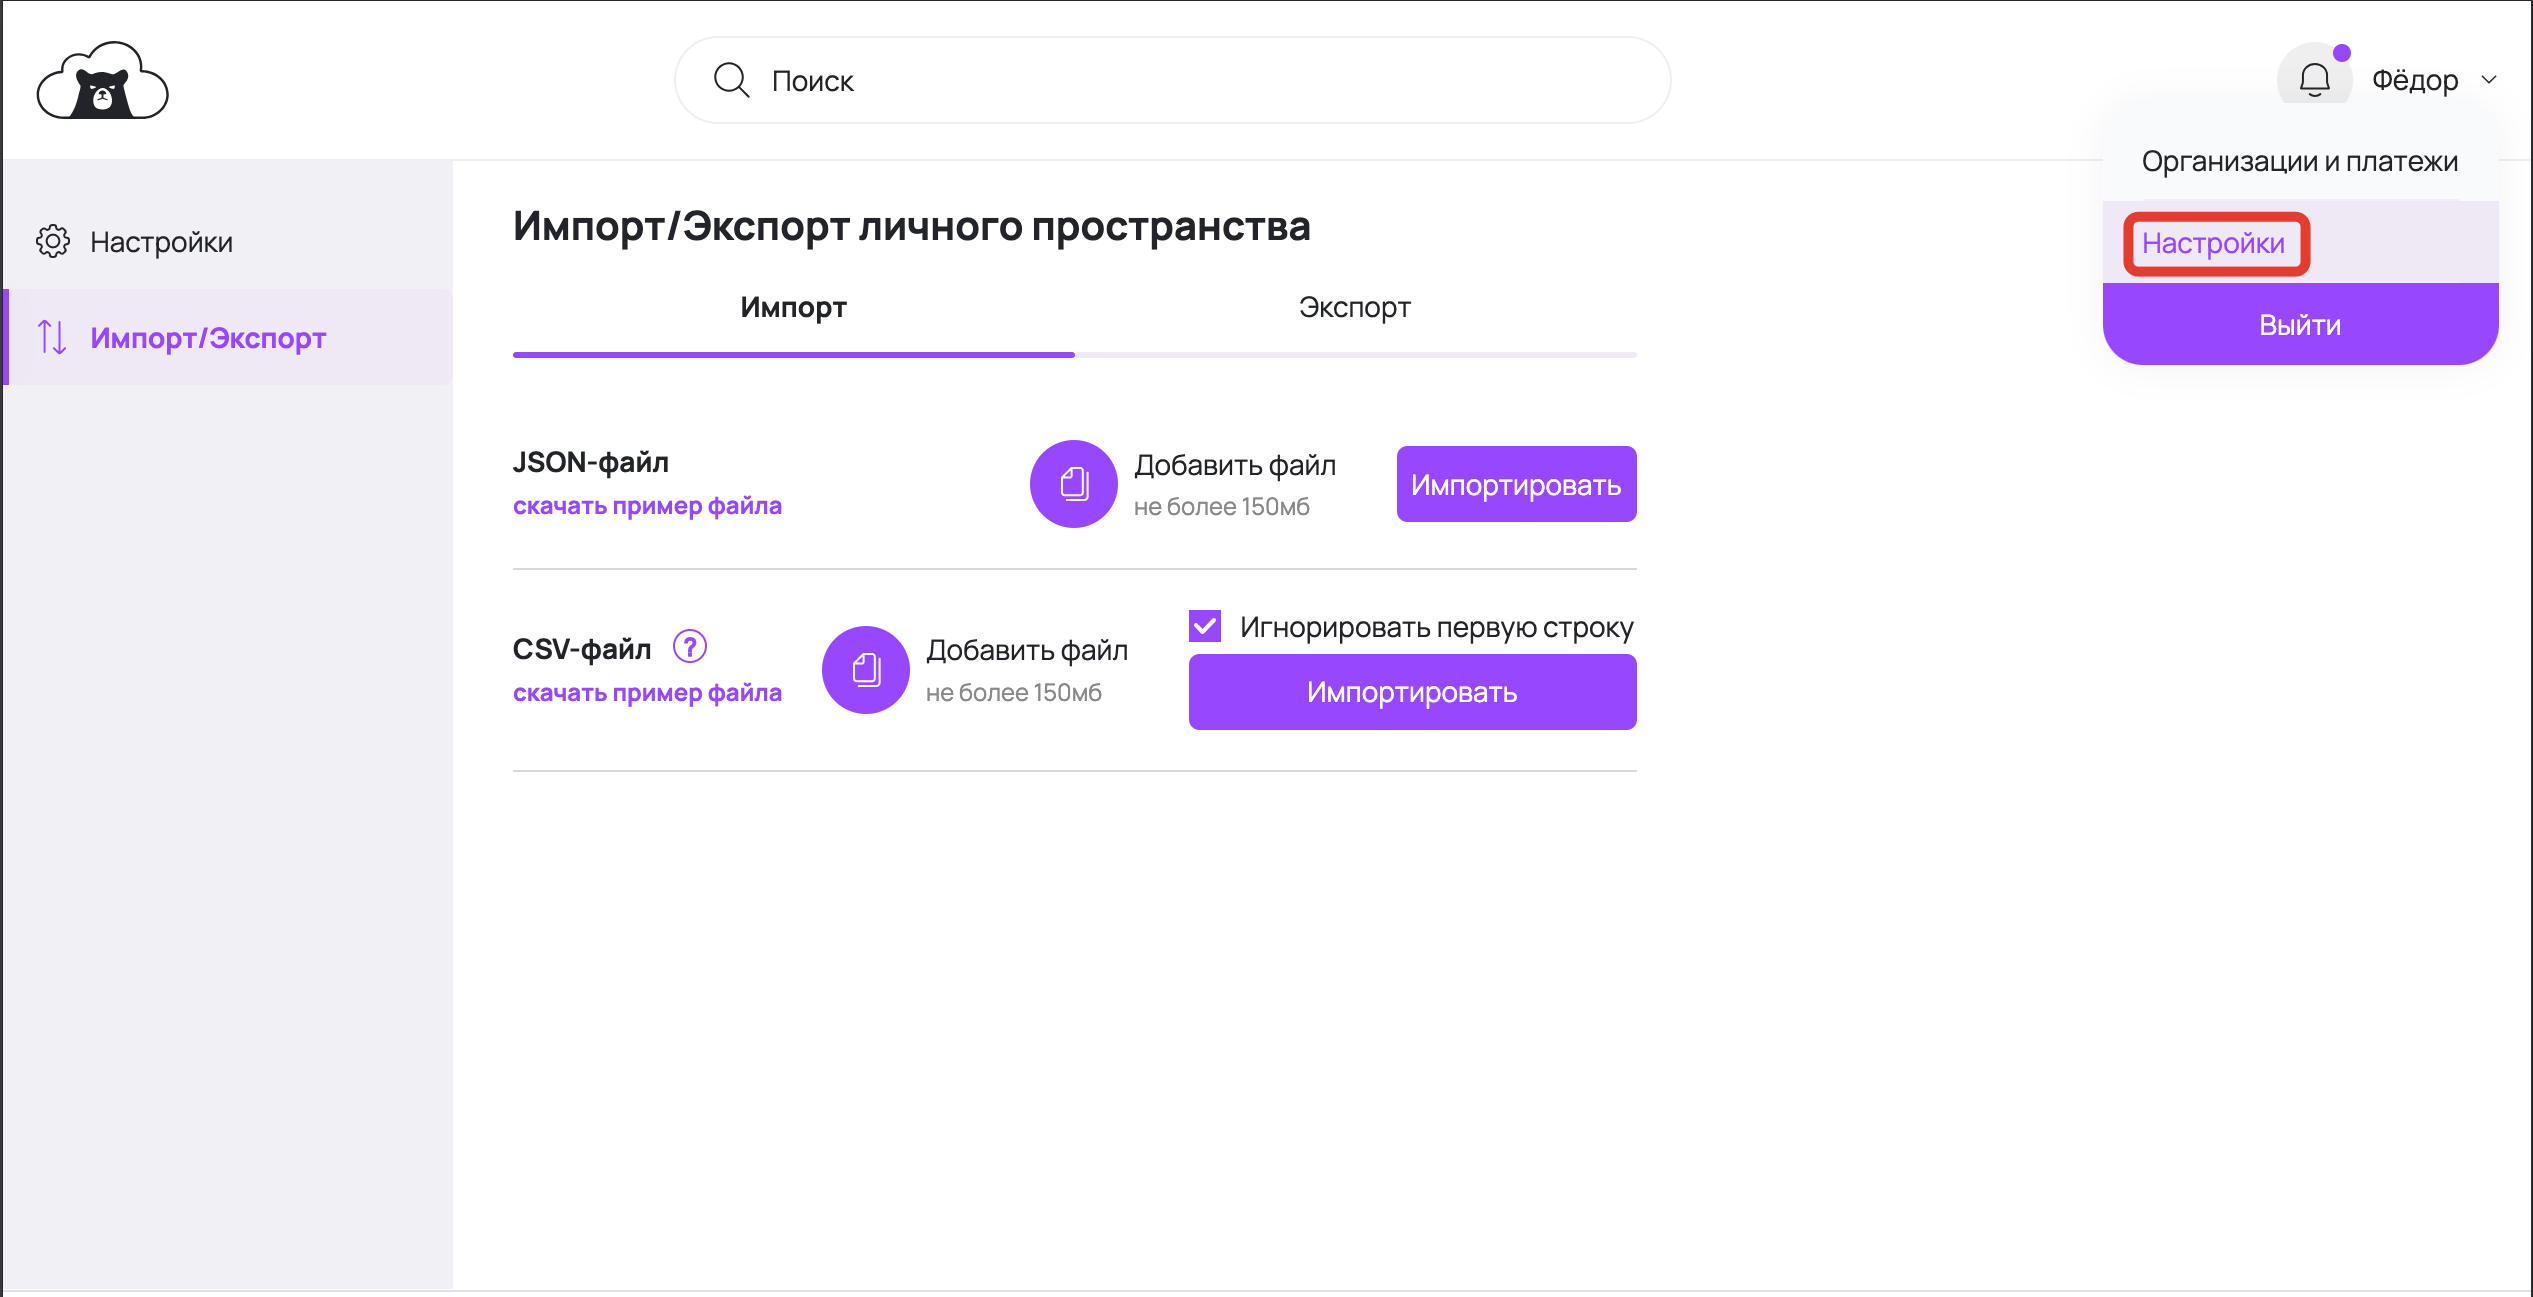The image size is (2533, 1297).
Task: Open the CSV help question mark icon
Action: pyautogui.click(x=691, y=647)
